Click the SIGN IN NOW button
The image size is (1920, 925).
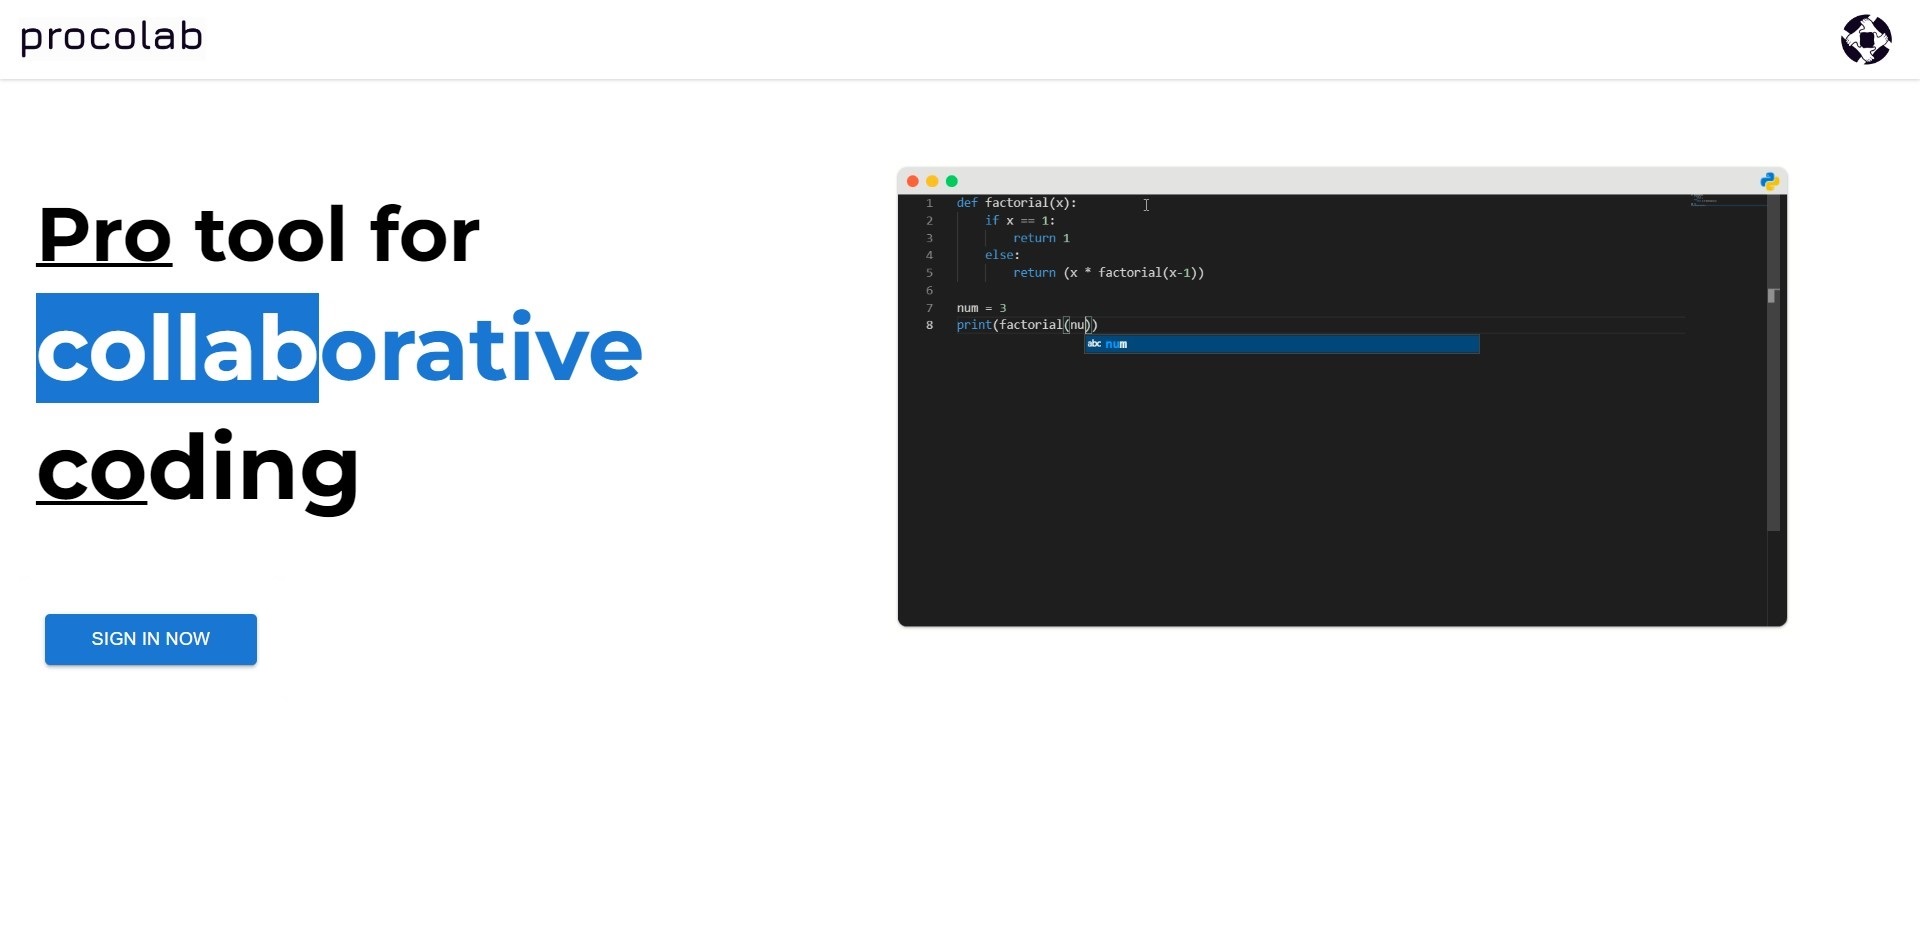(150, 639)
